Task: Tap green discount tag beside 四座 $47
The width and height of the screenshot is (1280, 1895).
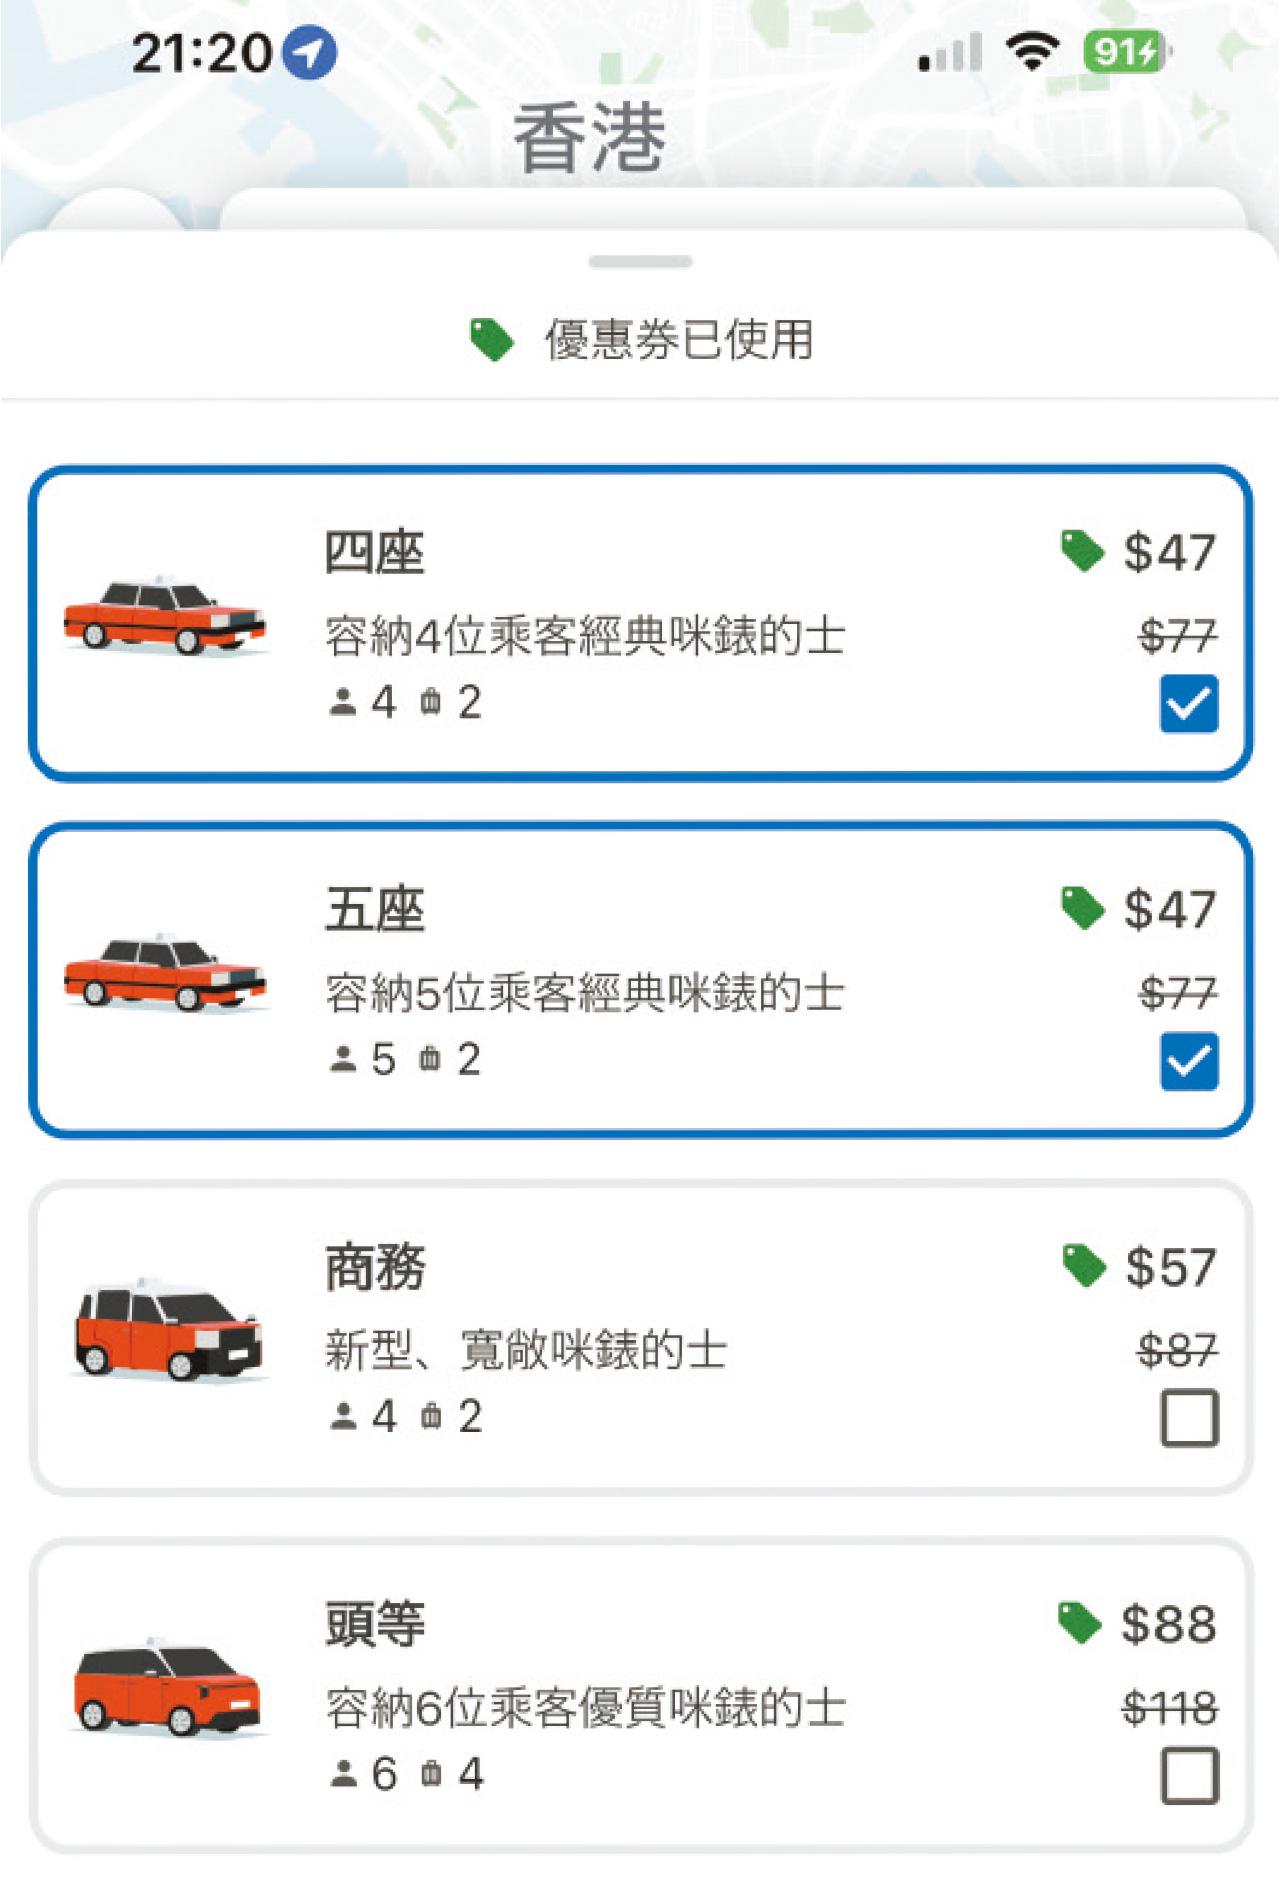Action: [1082, 551]
